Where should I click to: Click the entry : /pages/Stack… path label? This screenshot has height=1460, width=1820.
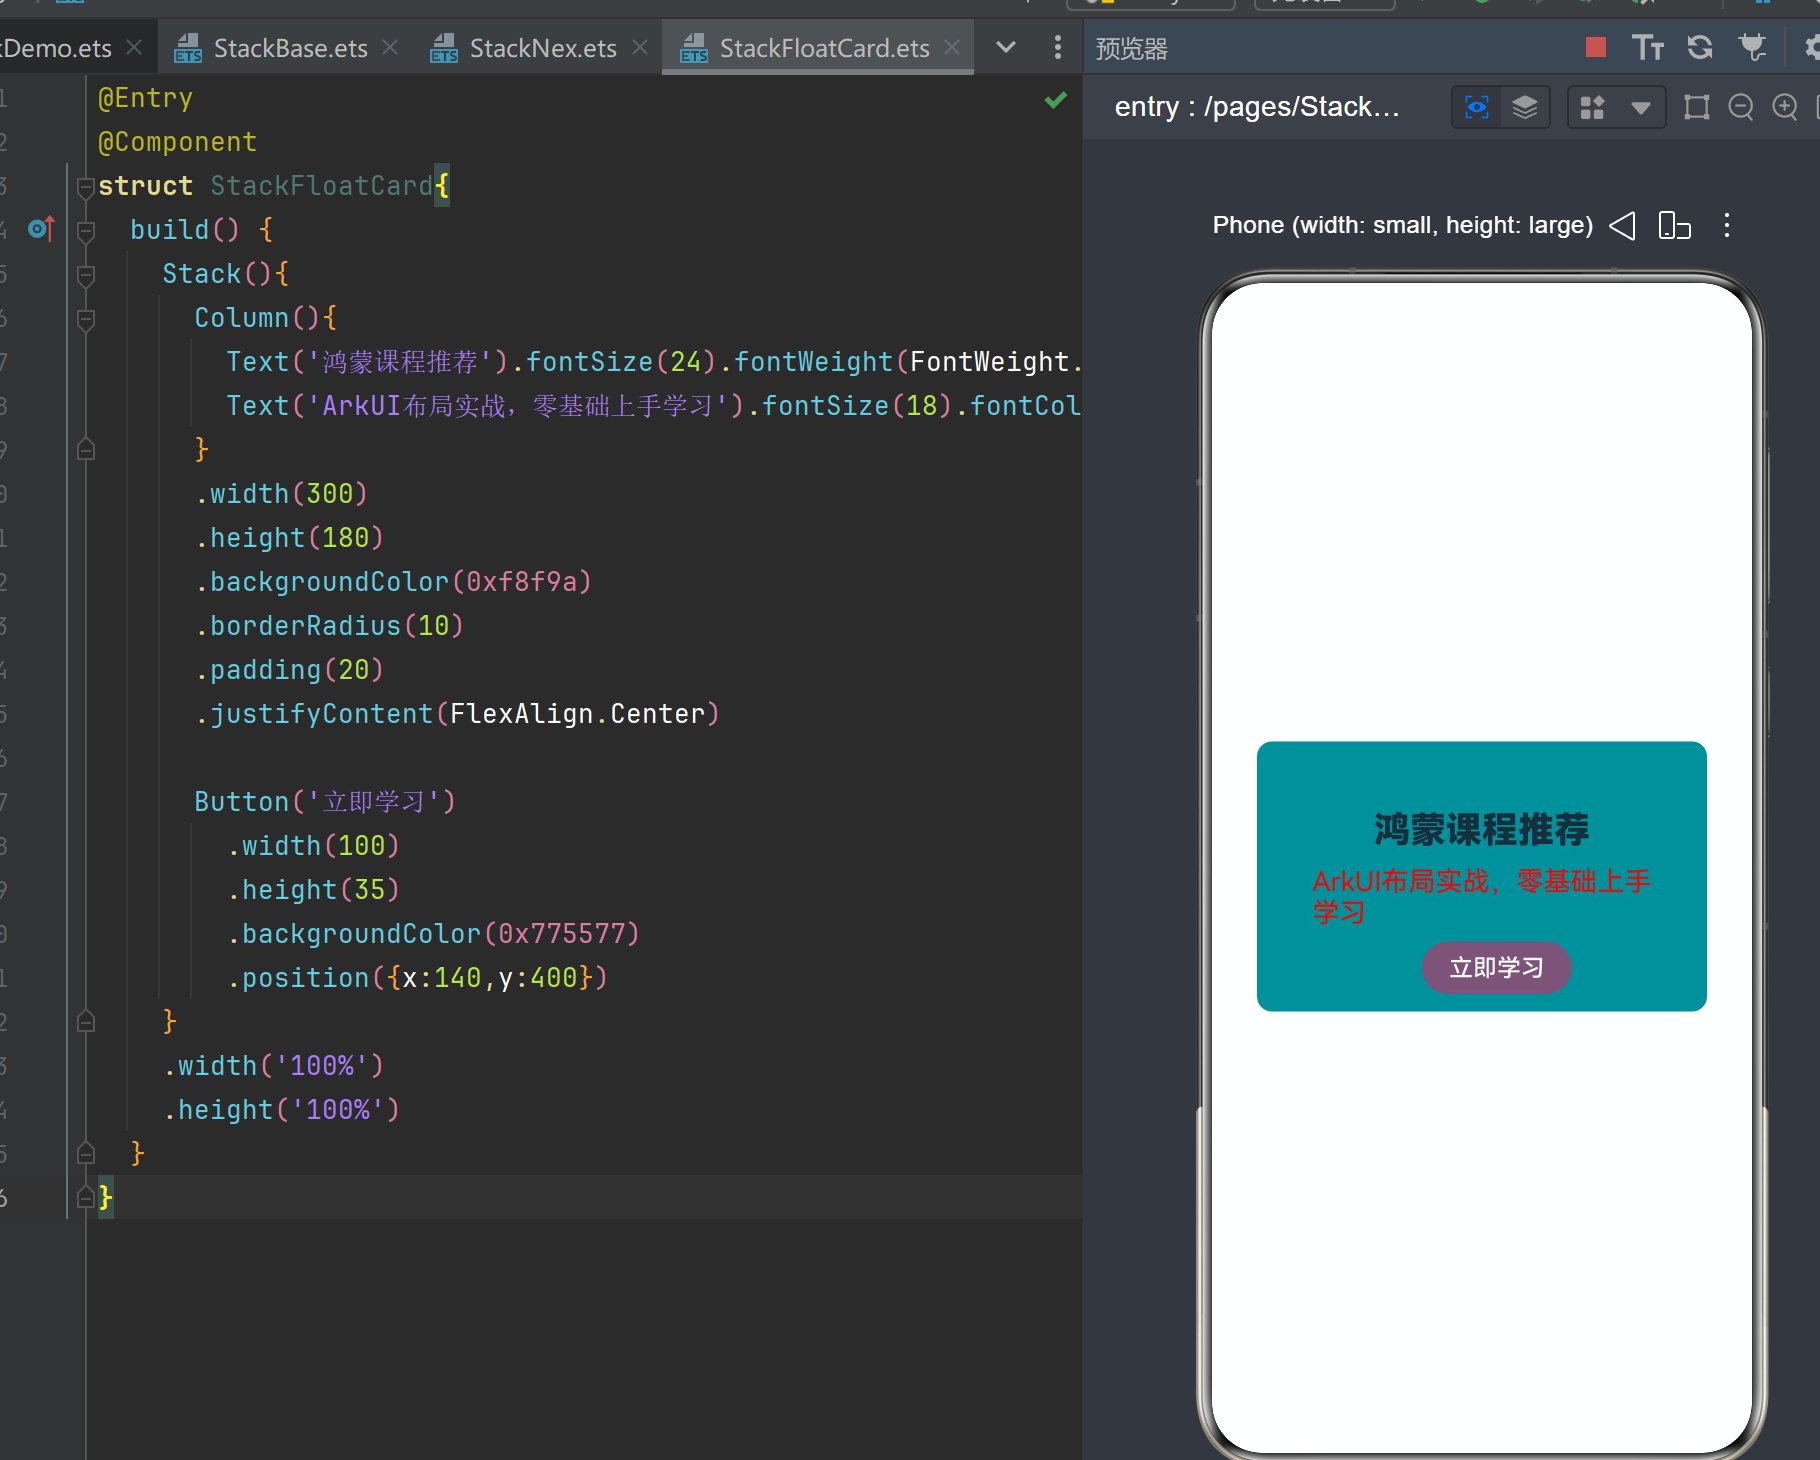tap(1257, 107)
